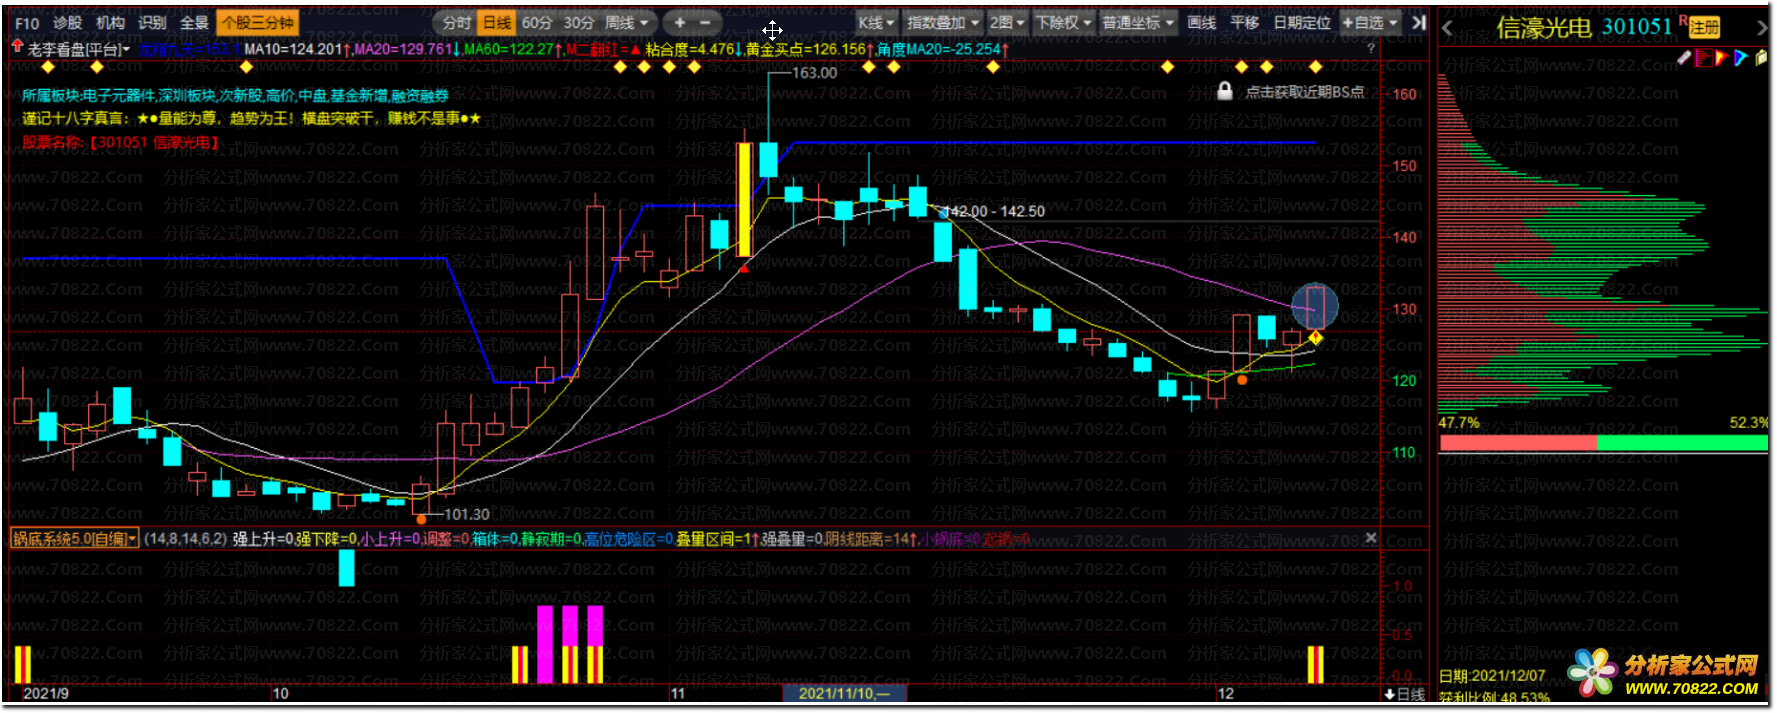This screenshot has width=1777, height=713.
Task: Open the 诊股 stock diagnosis tab
Action: click(68, 23)
